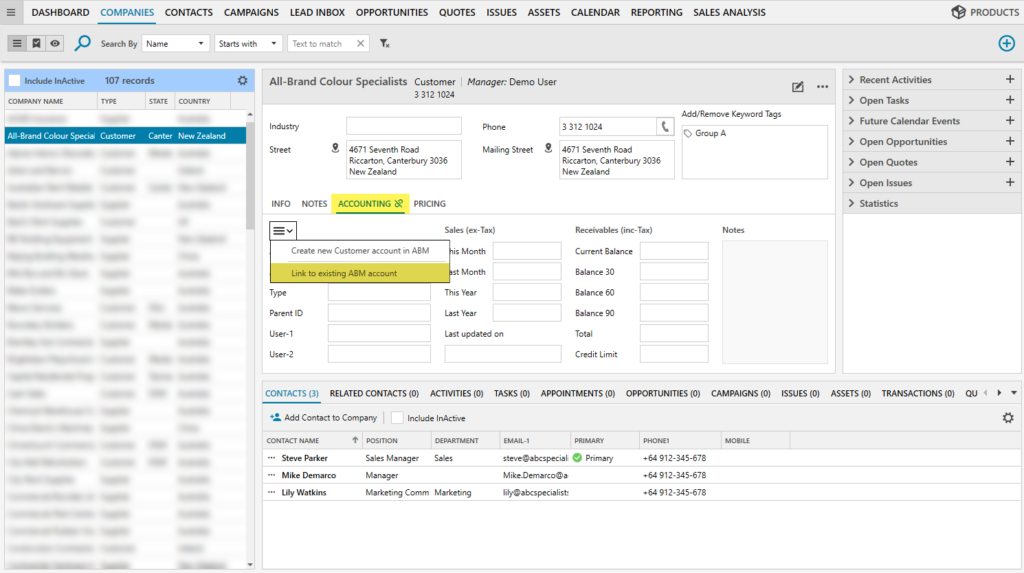1024x573 pixels.
Task: Toggle the eye view mode button
Action: coord(55,43)
